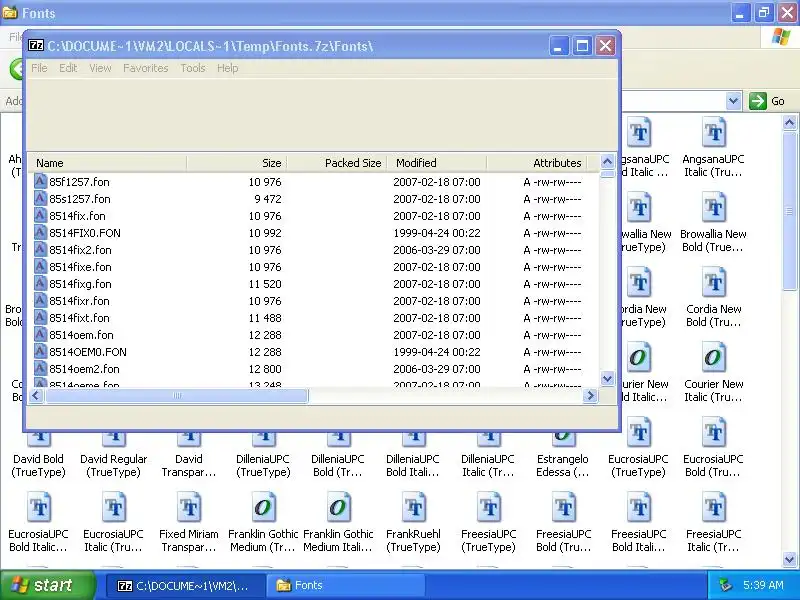The image size is (800, 600).
Task: Open the Edit menu in 7-Zip
Action: click(68, 68)
